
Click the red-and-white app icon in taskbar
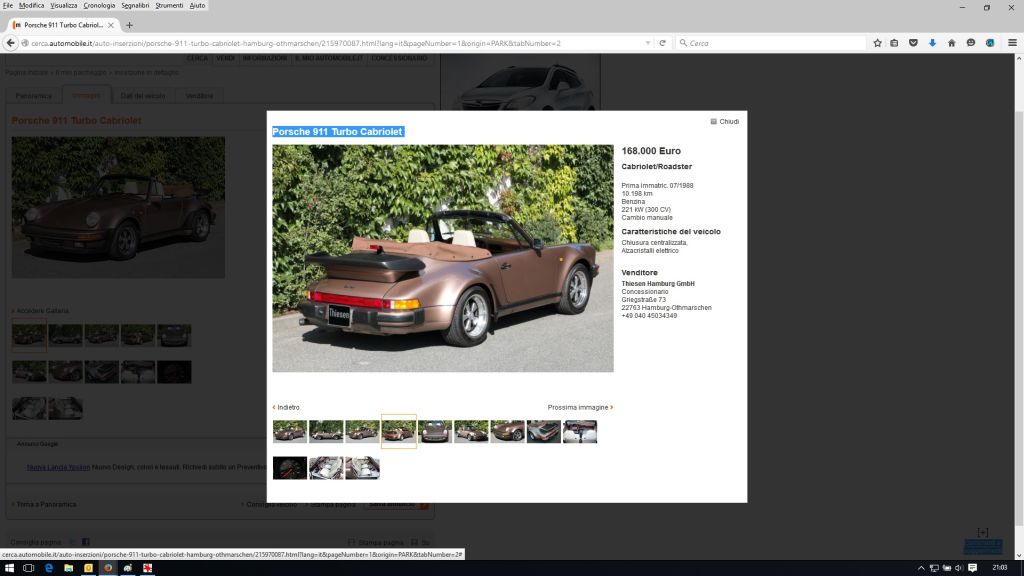click(148, 568)
